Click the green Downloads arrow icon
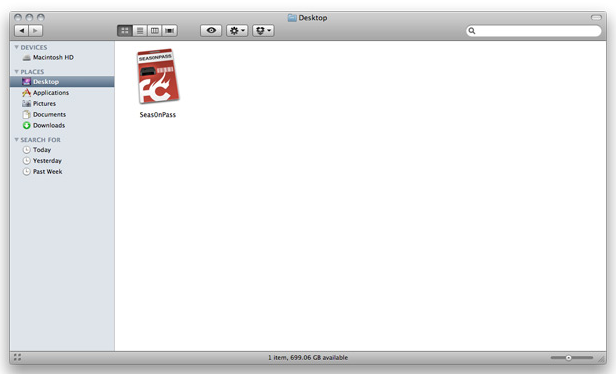 [26, 126]
